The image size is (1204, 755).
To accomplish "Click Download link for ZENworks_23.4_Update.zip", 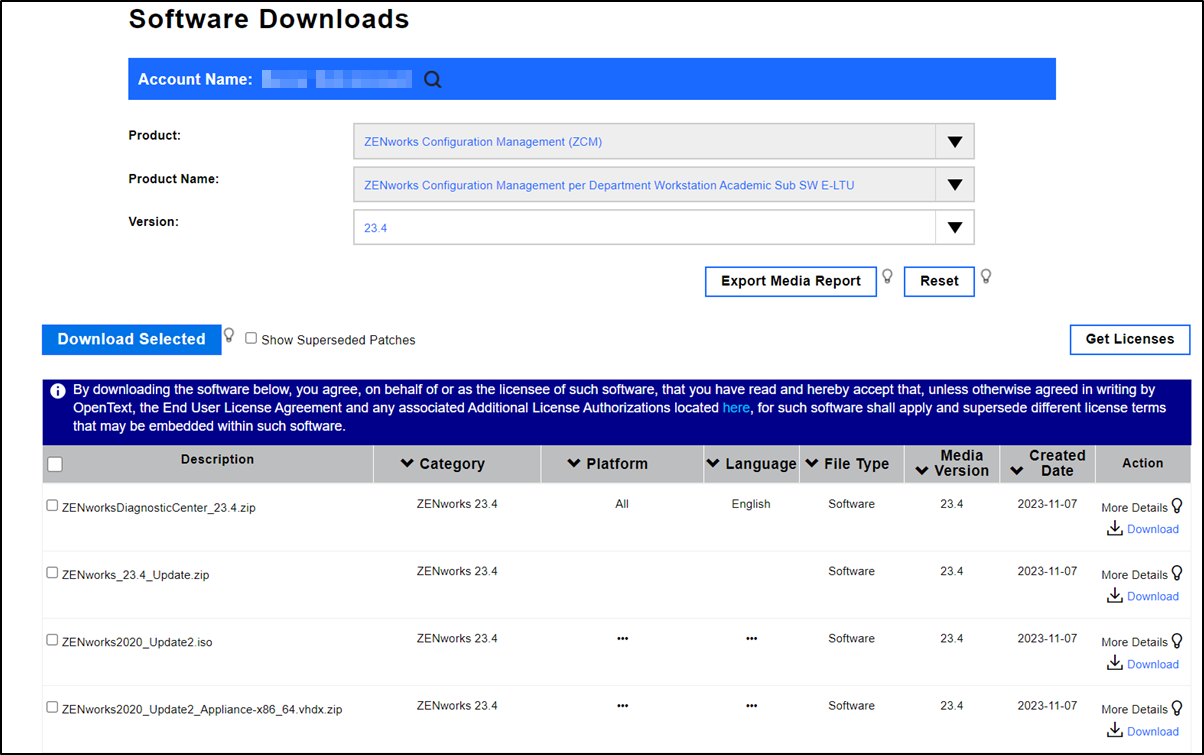I will 1153,596.
